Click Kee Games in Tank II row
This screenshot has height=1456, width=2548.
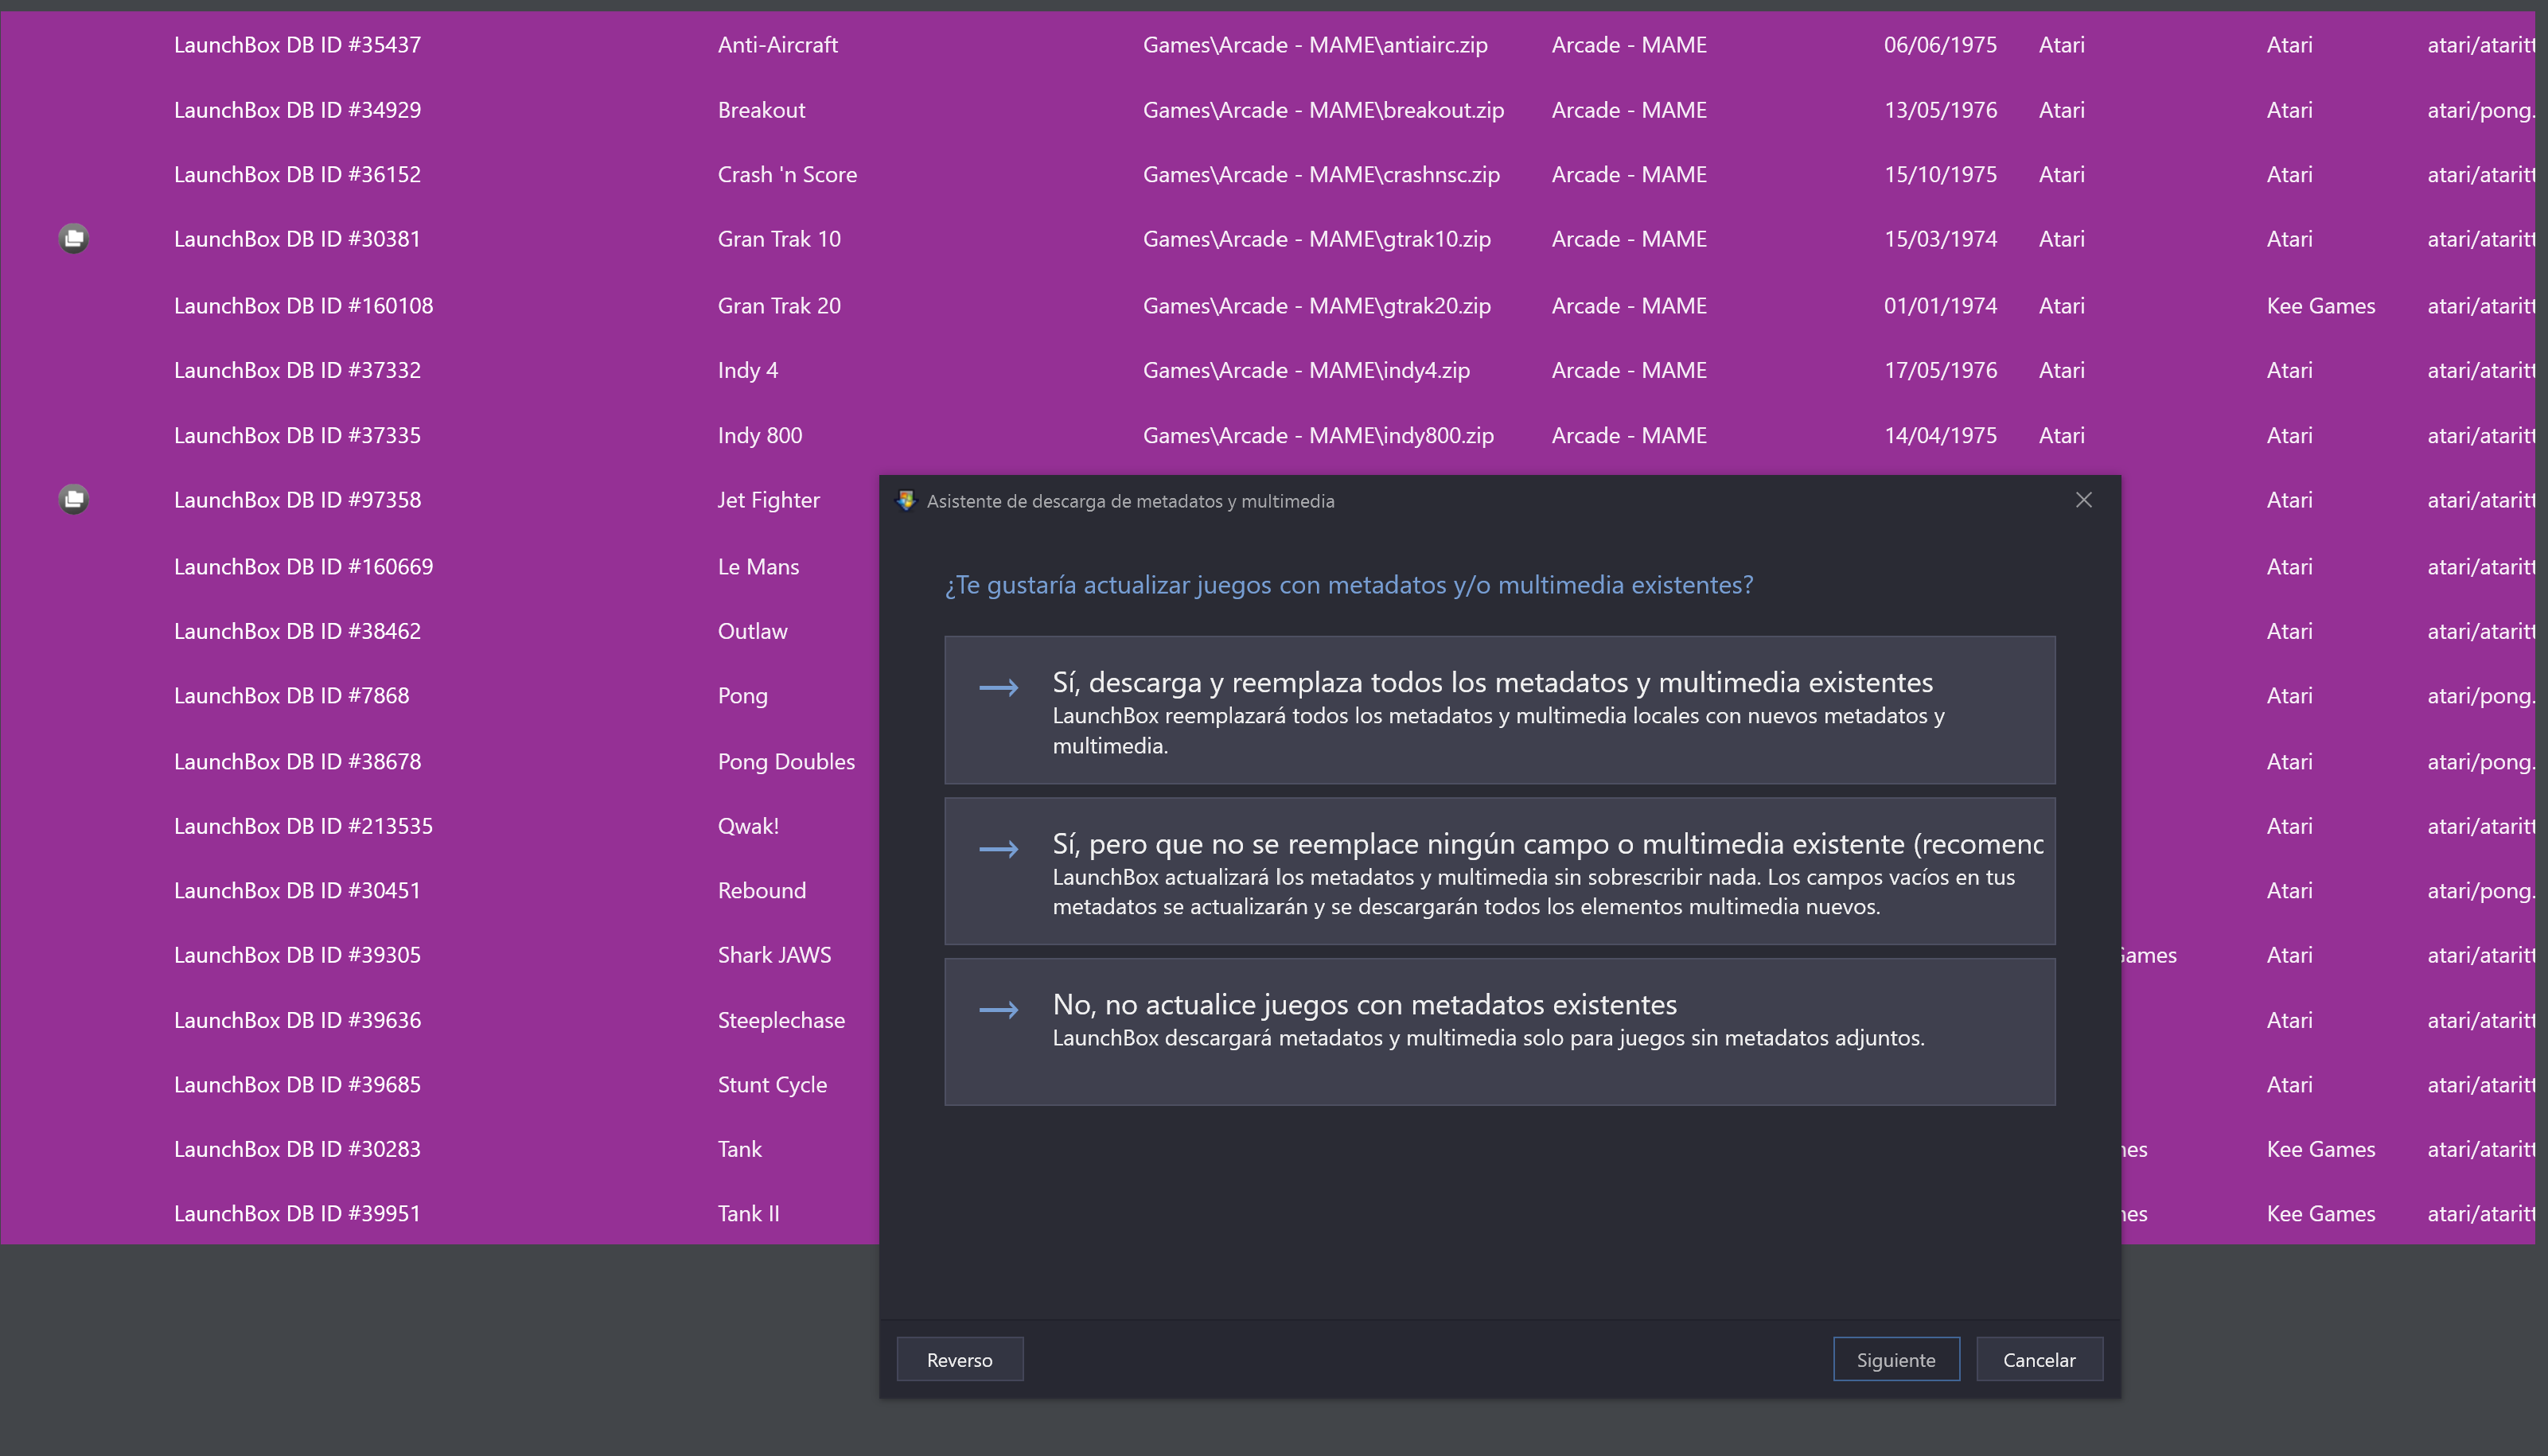coord(2320,1213)
